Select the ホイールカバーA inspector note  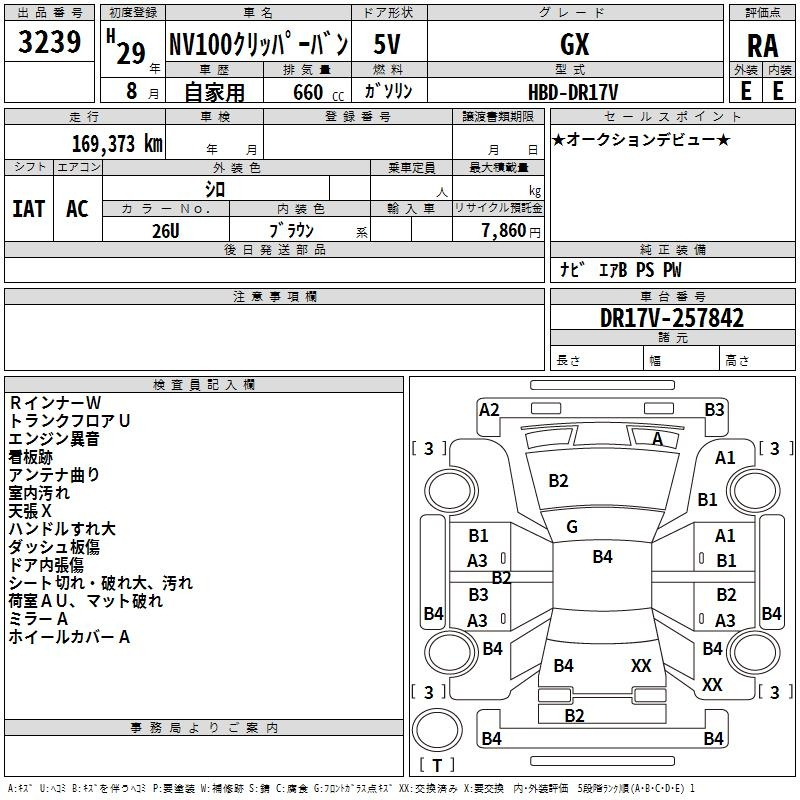point(69,636)
